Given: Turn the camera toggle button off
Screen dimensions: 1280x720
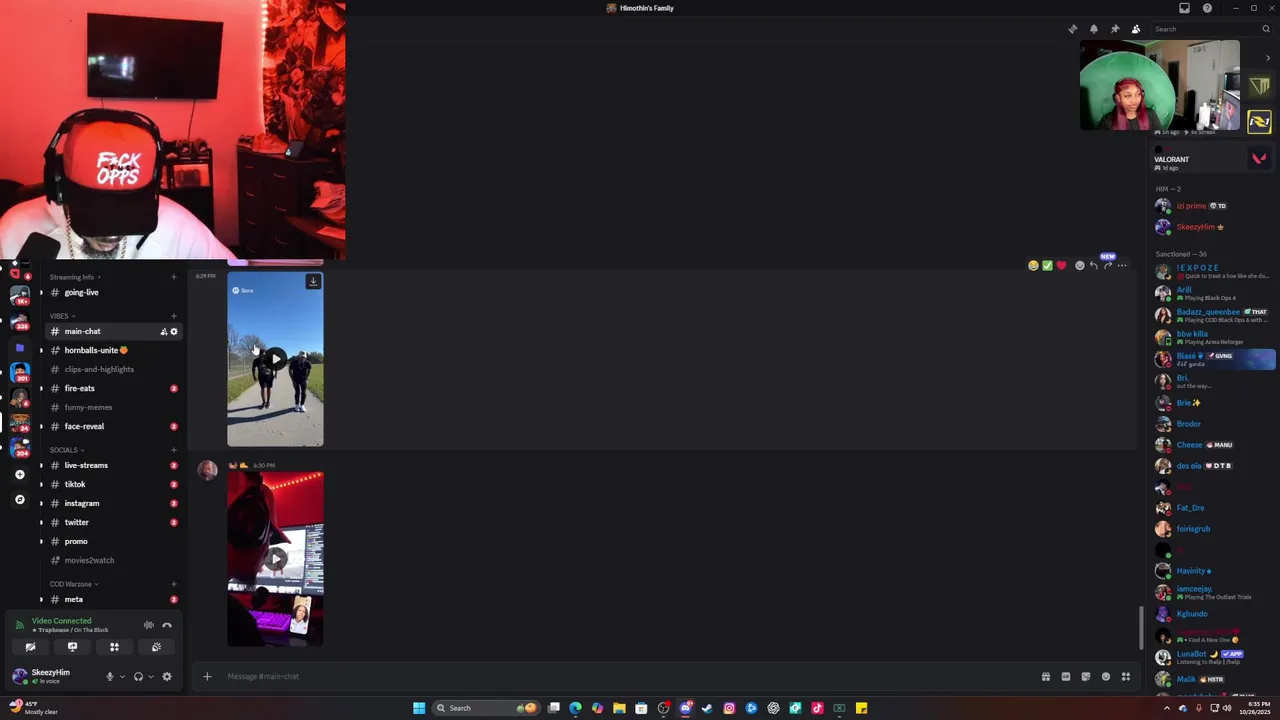Looking at the screenshot, I should click(30, 647).
